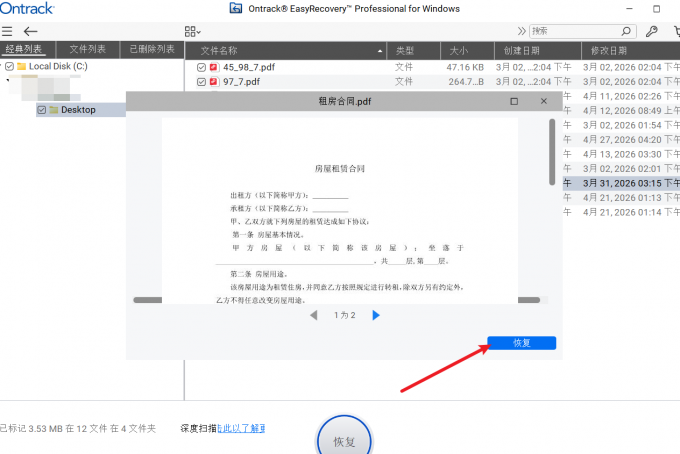The width and height of the screenshot is (680, 454).
Task: Open the hamburger menu icon
Action: 7,31
